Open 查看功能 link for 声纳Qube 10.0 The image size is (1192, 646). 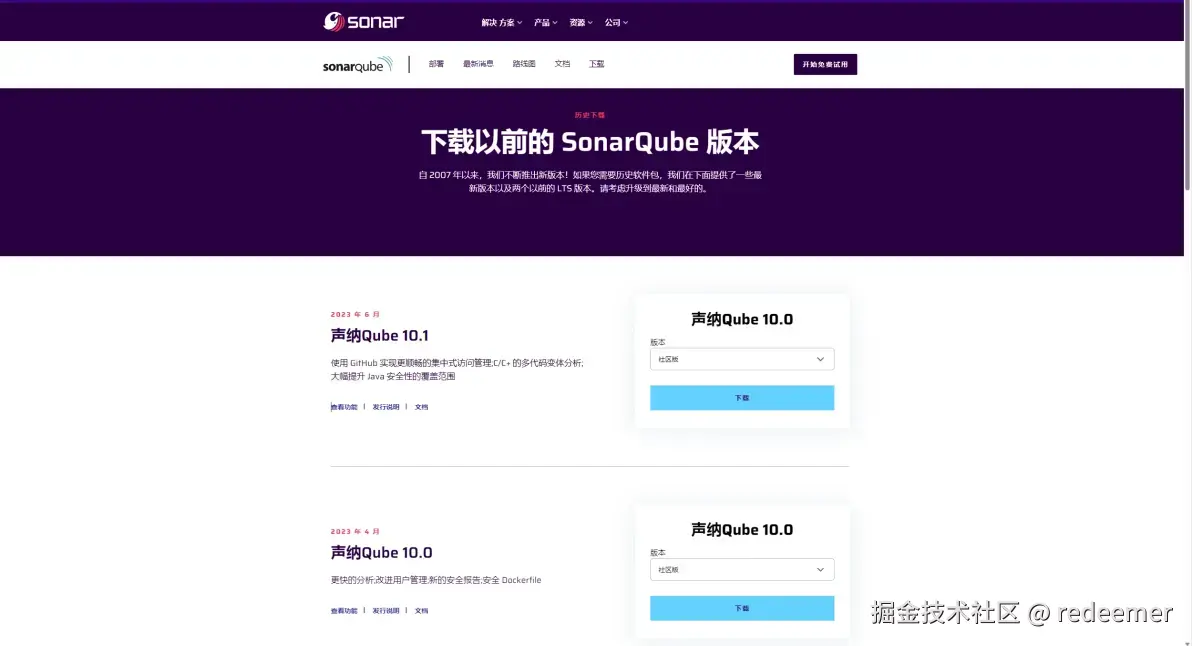pos(344,611)
